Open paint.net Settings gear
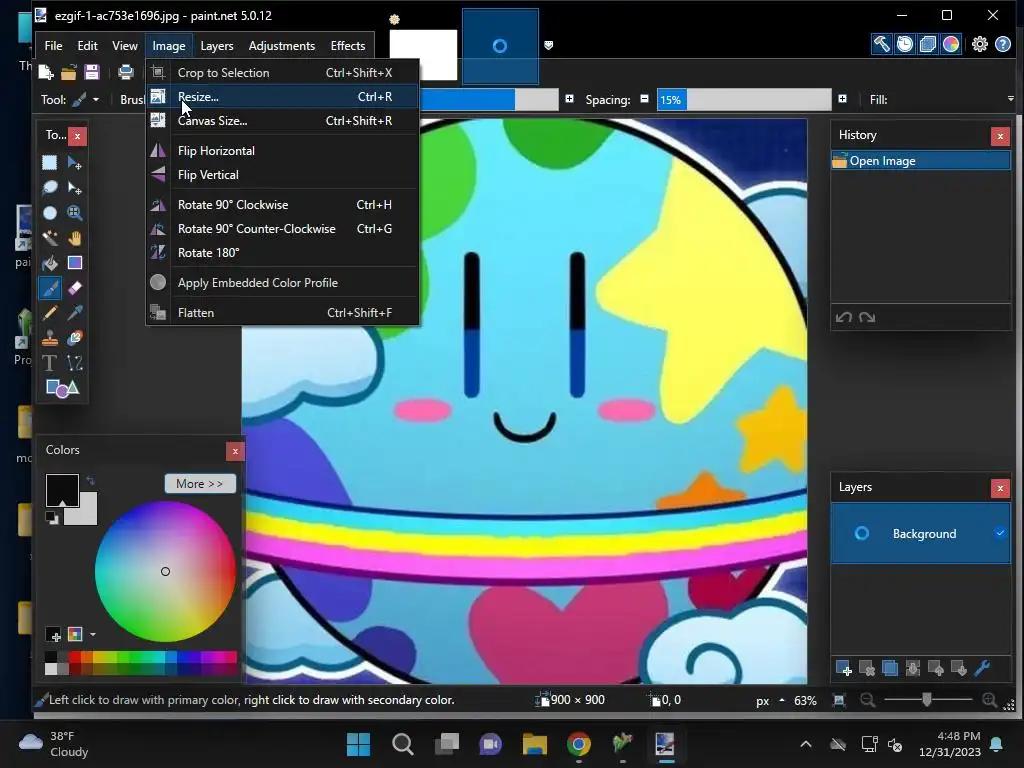 (x=980, y=44)
